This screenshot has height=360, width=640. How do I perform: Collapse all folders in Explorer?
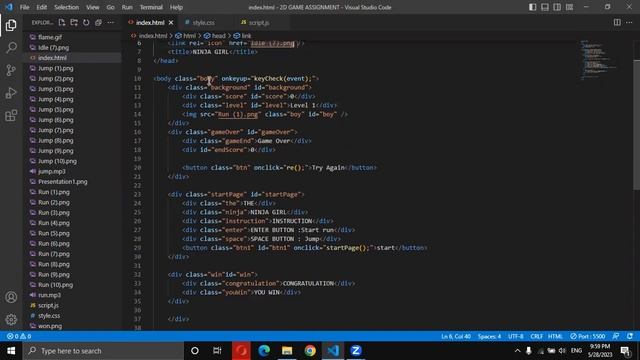pos(98,22)
